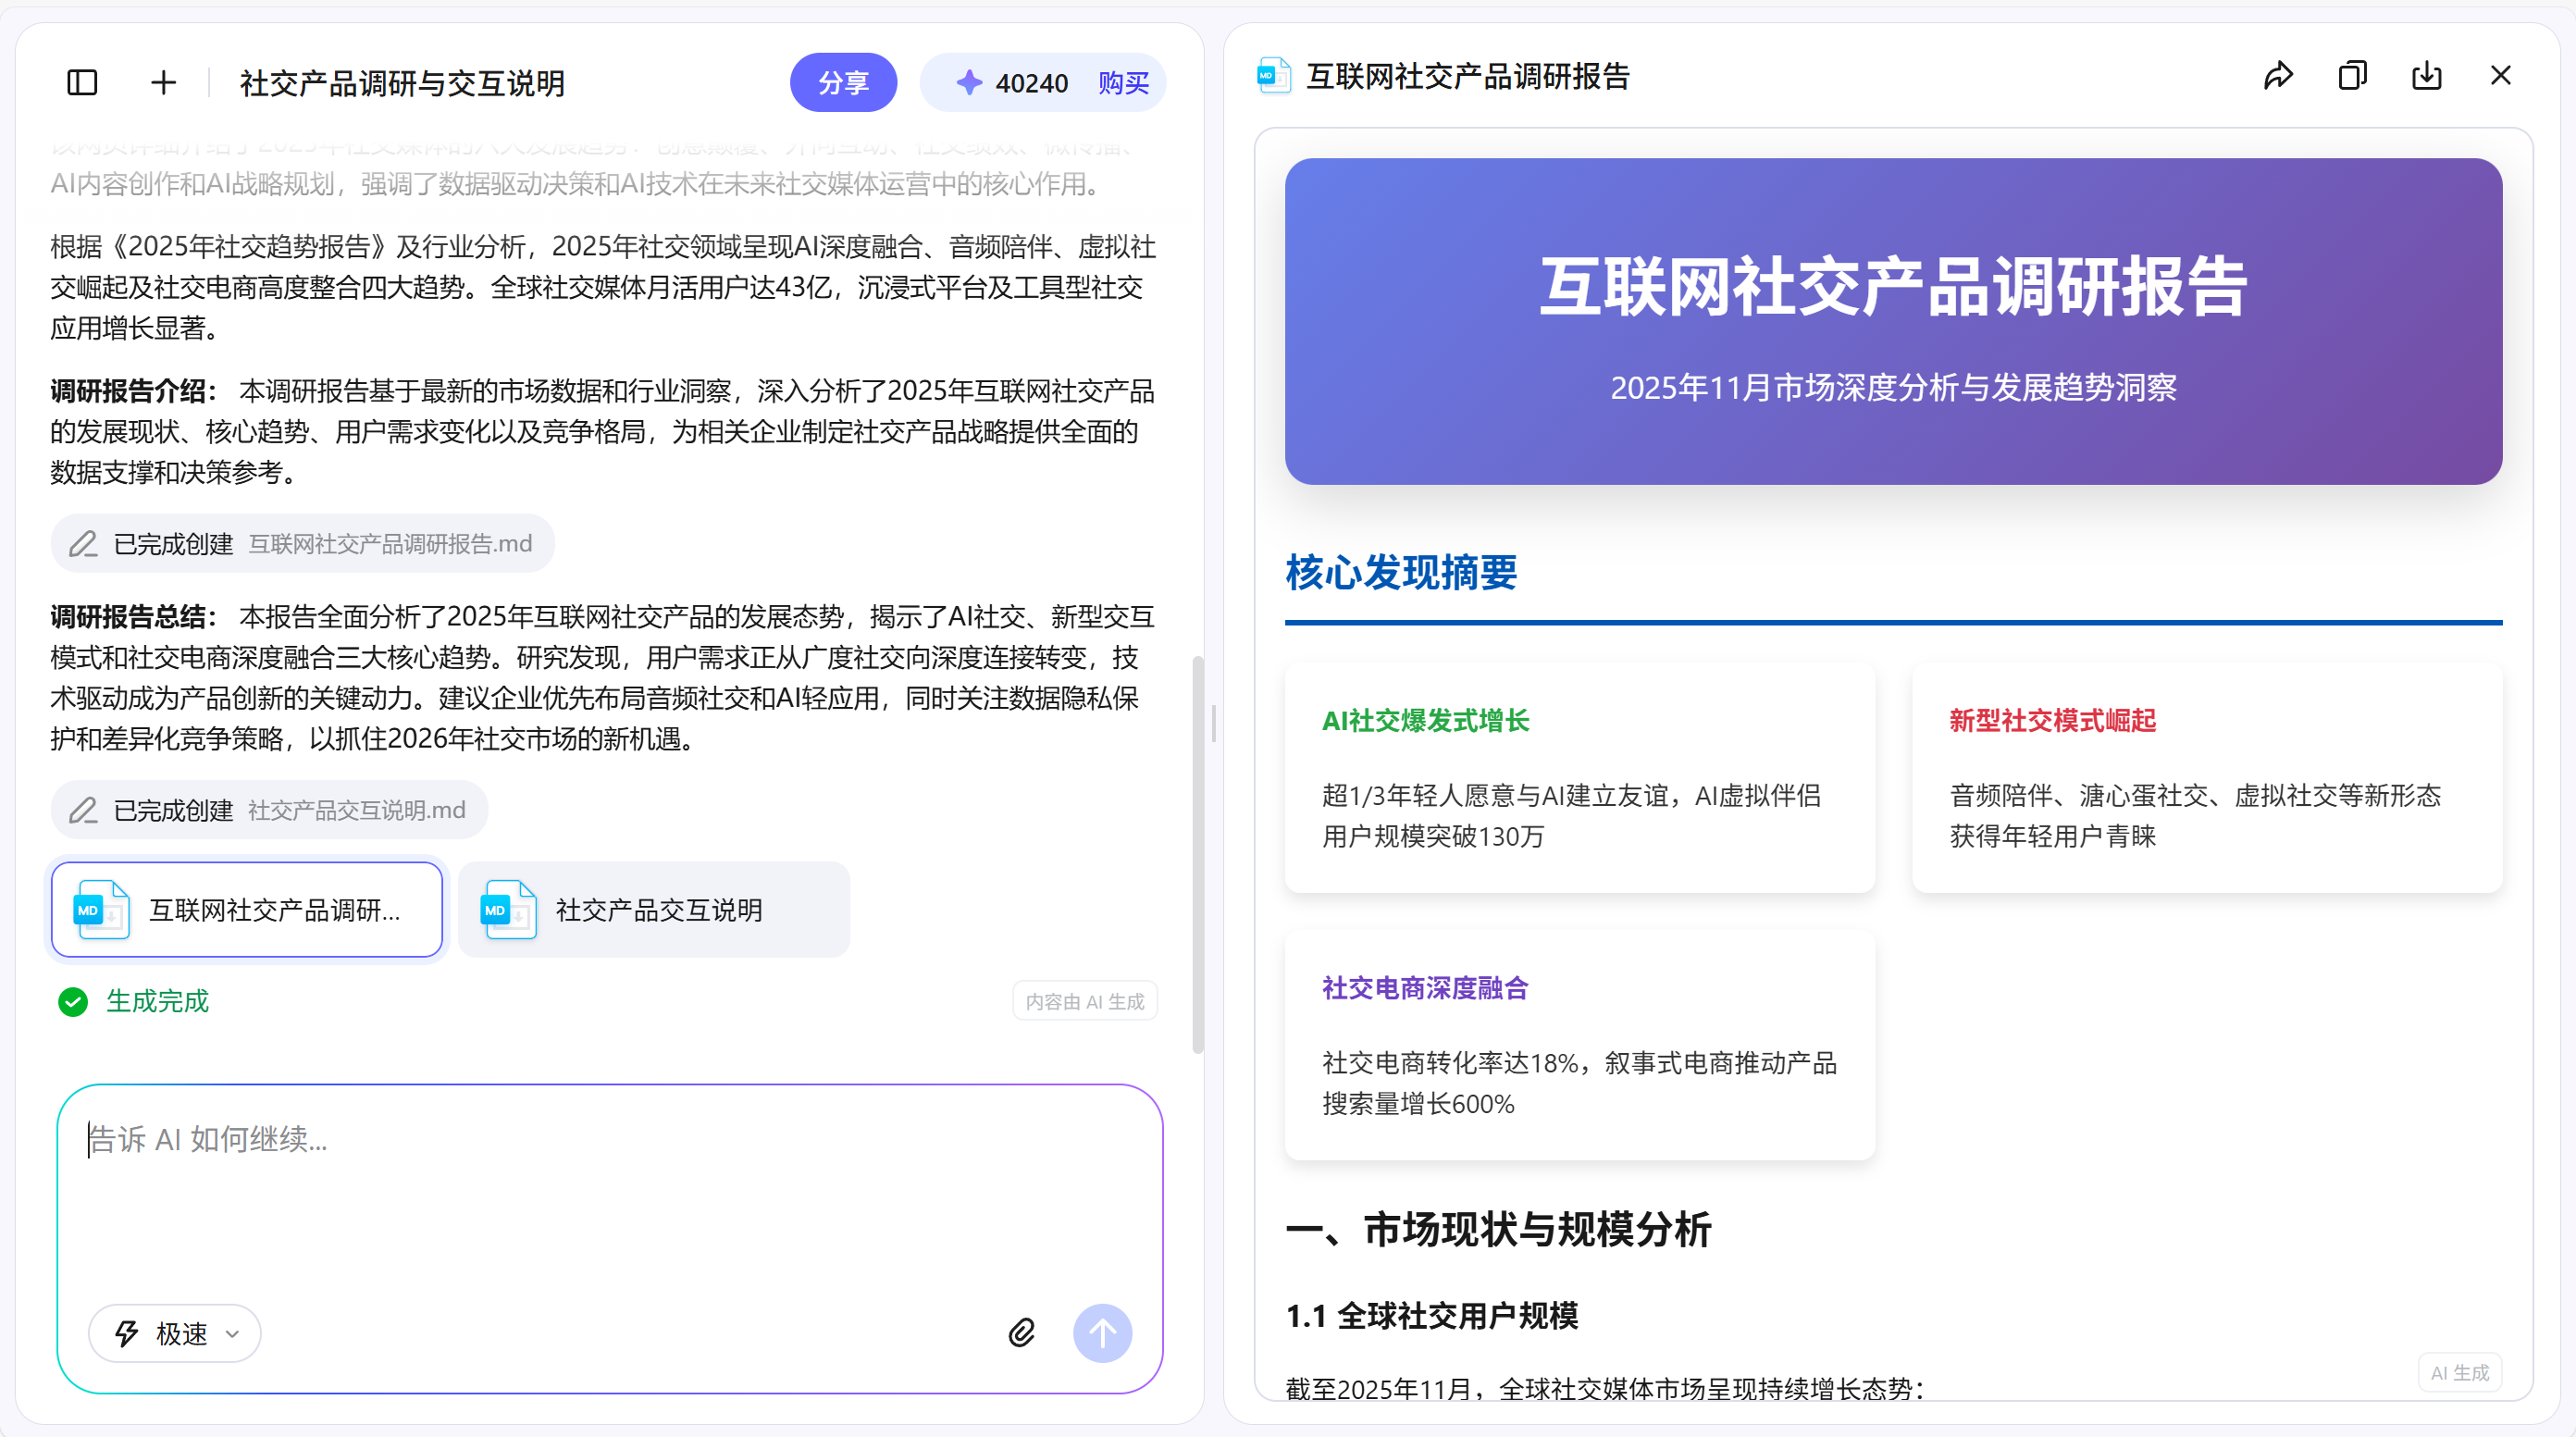Screen dimensions: 2576x1437
Task: Click the MD file icon in report header
Action: [x=1273, y=75]
